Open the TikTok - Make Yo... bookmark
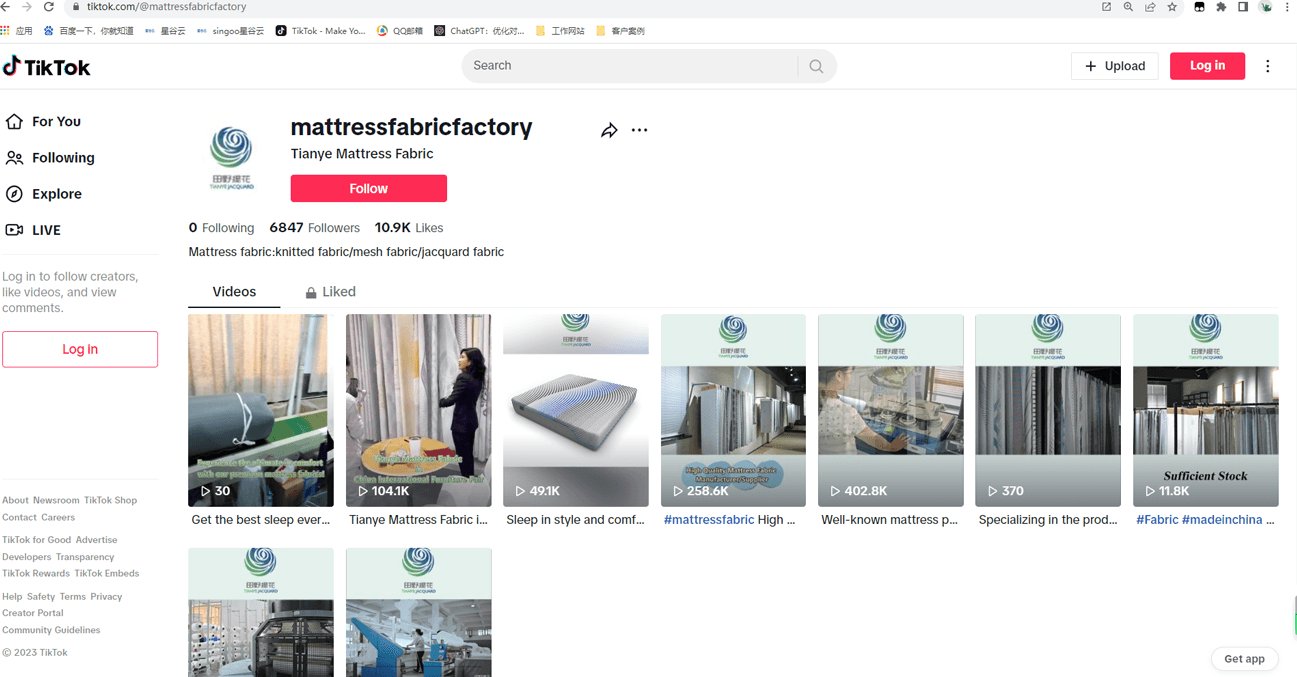The width and height of the screenshot is (1297, 677). coord(321,31)
